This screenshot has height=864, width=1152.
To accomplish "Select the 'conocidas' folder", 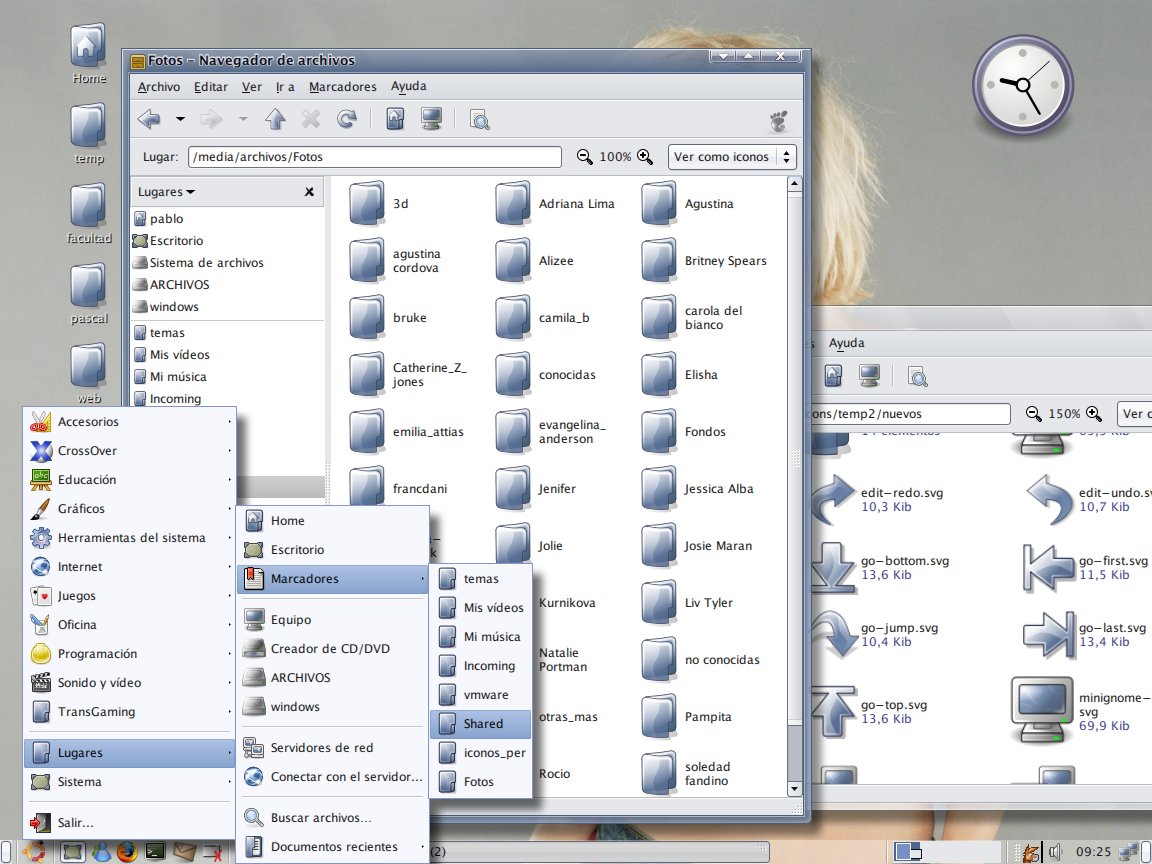I will point(546,375).
